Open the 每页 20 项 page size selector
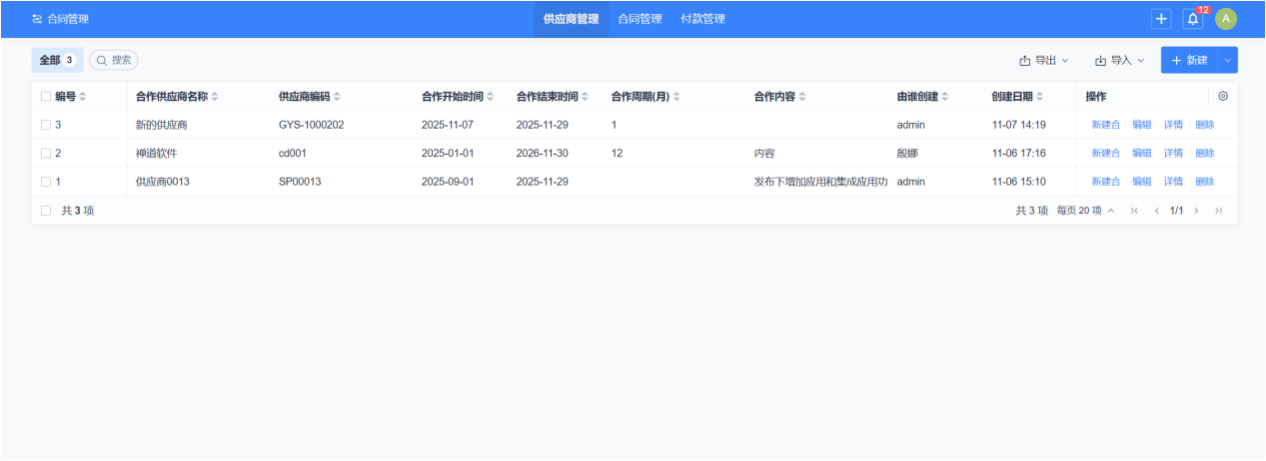Screen dimensions: 1266x461 [x=1086, y=211]
